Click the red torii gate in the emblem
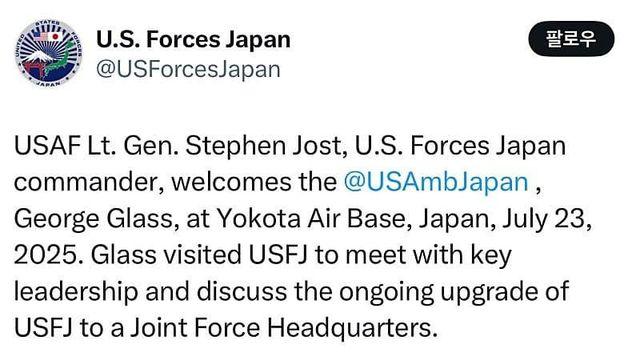640x360 pixels. pyautogui.click(x=35, y=68)
